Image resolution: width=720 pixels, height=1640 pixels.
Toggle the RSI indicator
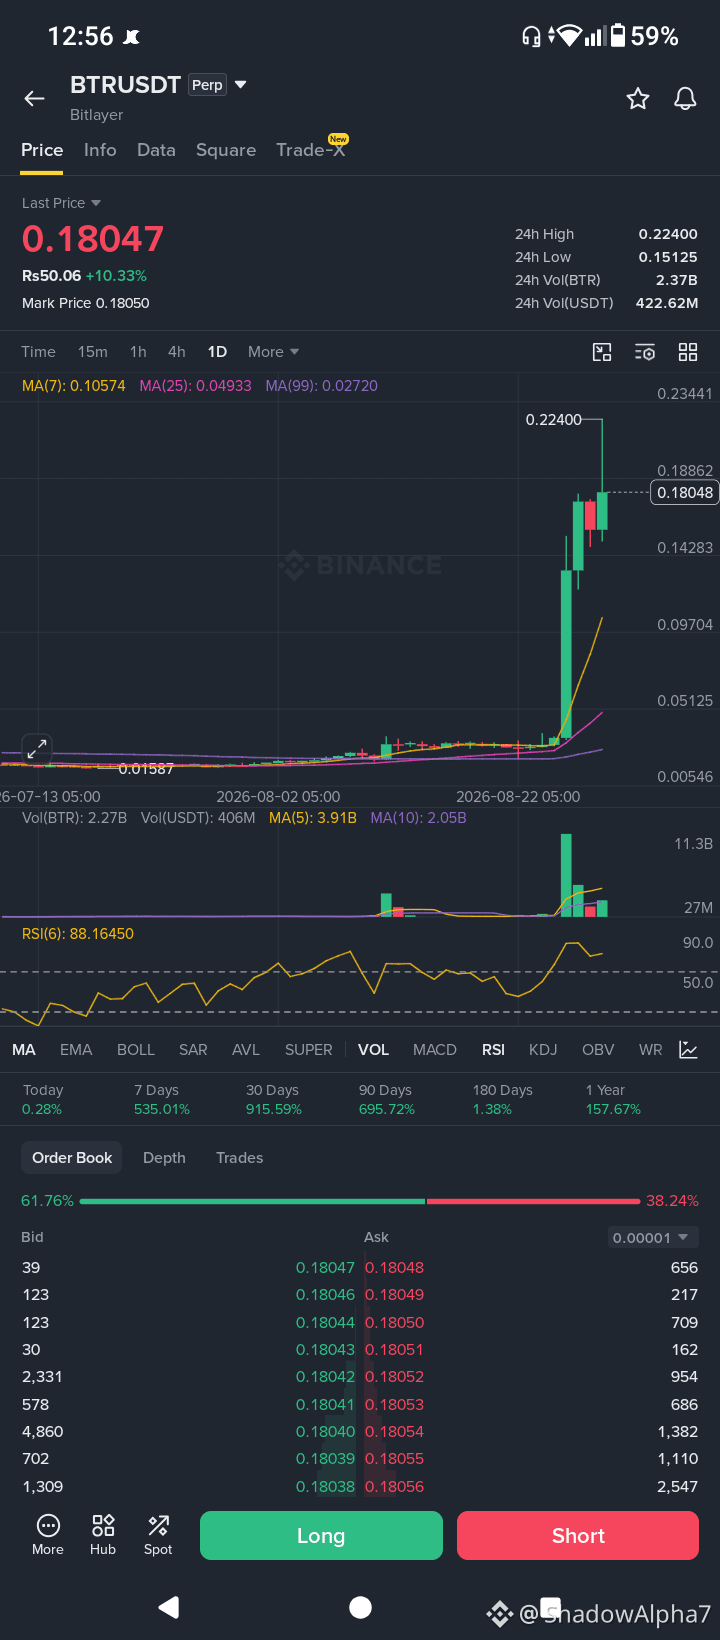point(493,1050)
